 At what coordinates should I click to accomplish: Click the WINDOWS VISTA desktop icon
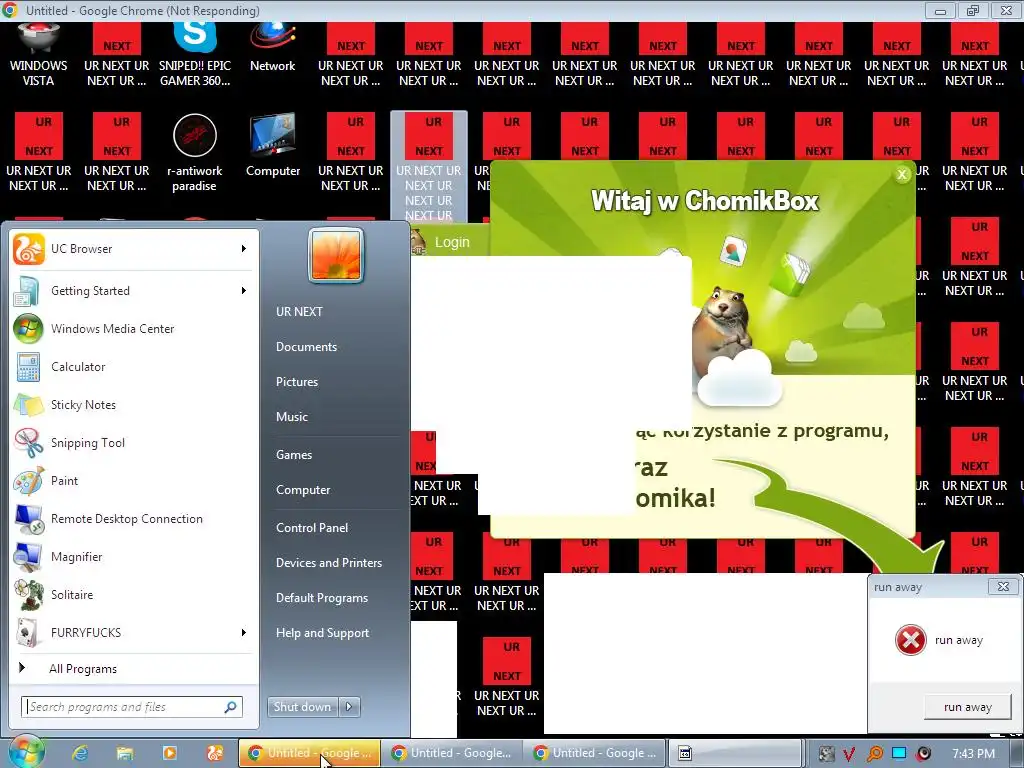39,56
